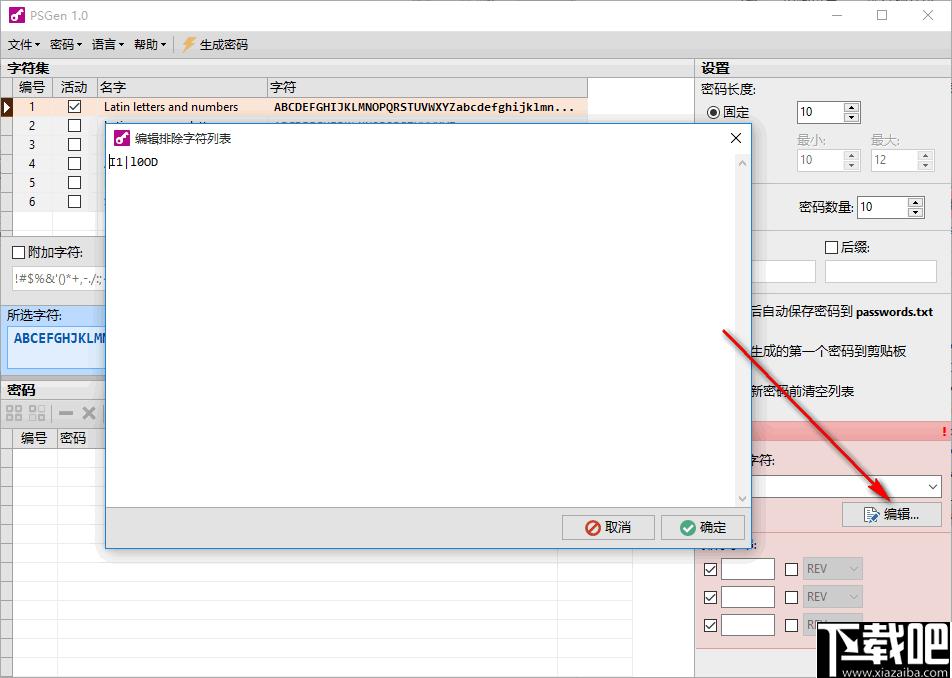Click the 所选字符 ABCEFGHJKLM text box
The image size is (952, 678).
[56, 346]
